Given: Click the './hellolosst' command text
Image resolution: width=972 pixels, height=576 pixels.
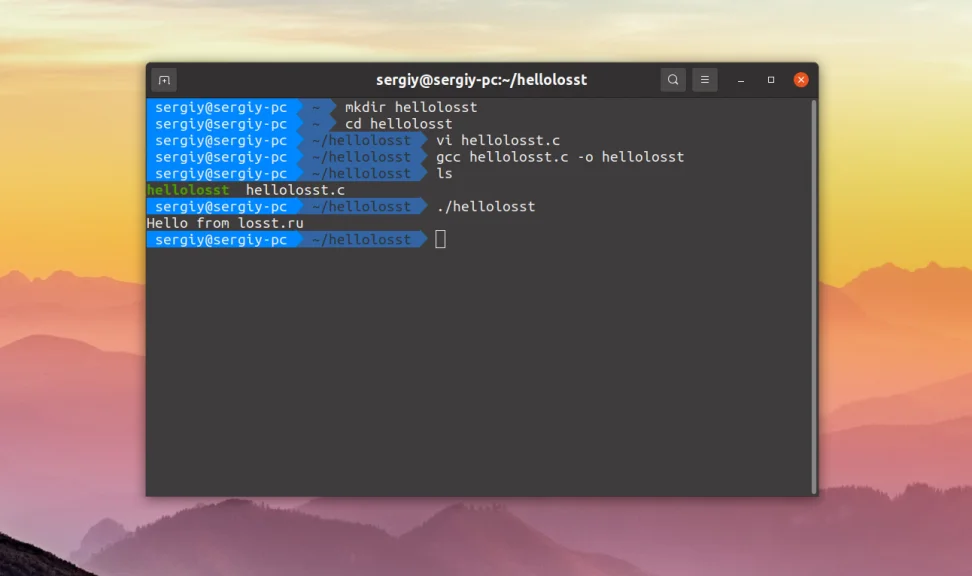Looking at the screenshot, I should [x=485, y=206].
